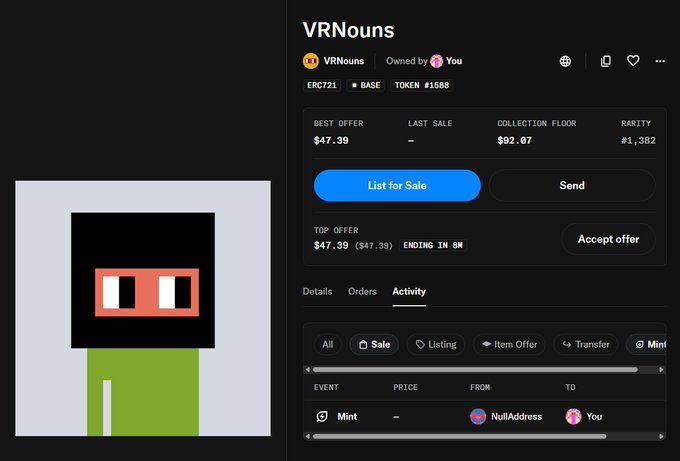Viewport: 680px width, 461px height.
Task: Click the TO column header
Action: [x=570, y=387]
